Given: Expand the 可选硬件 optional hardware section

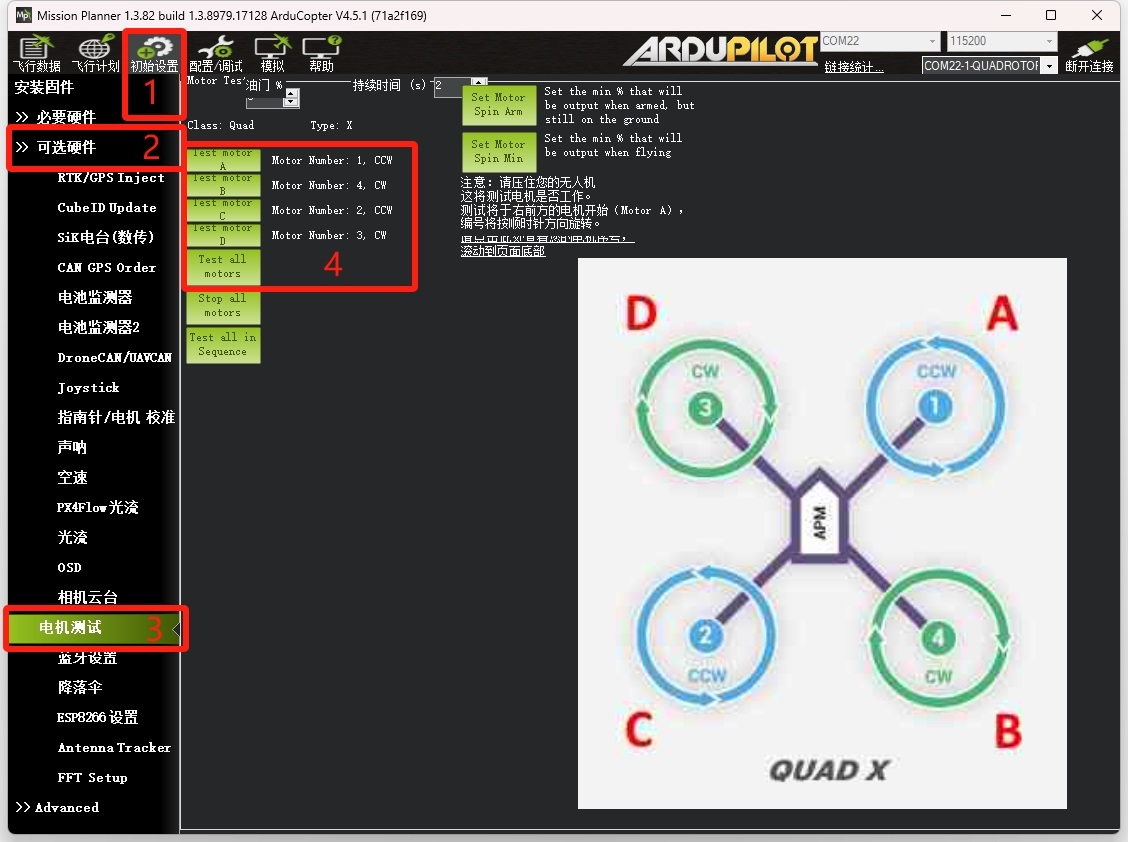Looking at the screenshot, I should click(x=55, y=147).
